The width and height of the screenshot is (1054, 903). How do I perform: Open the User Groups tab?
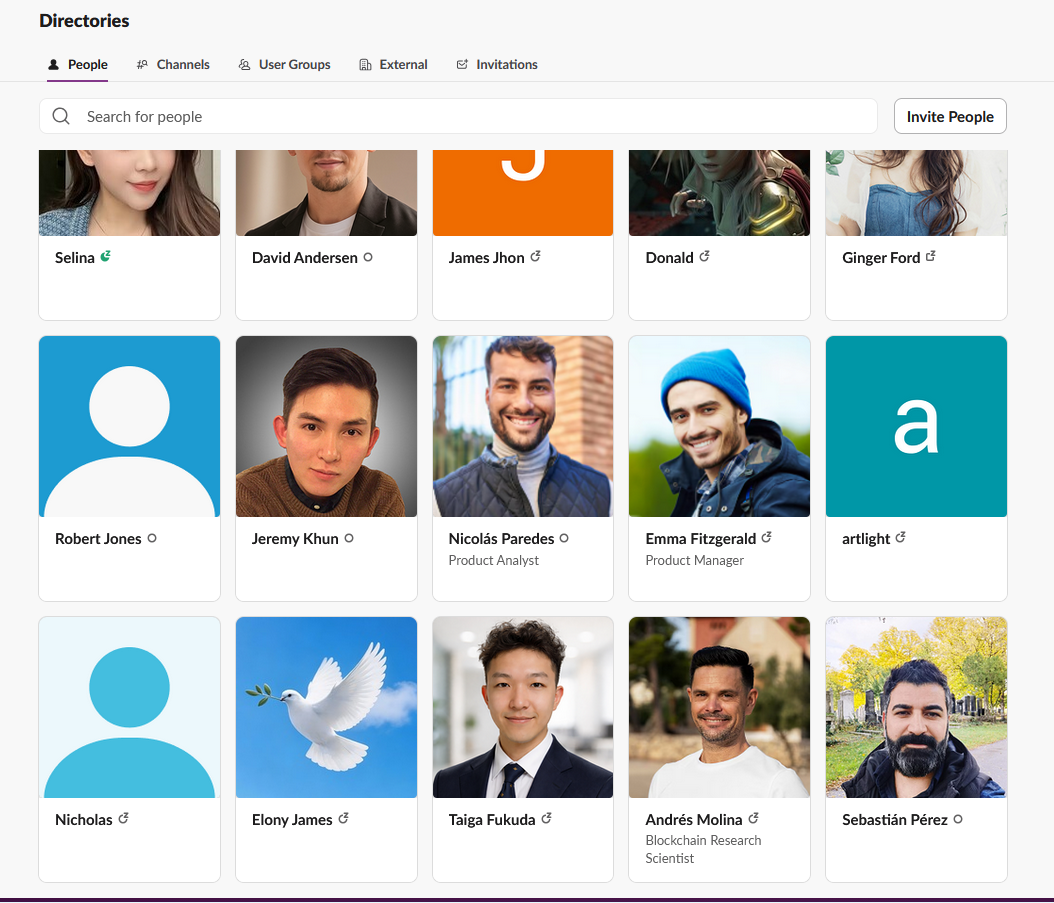(284, 64)
